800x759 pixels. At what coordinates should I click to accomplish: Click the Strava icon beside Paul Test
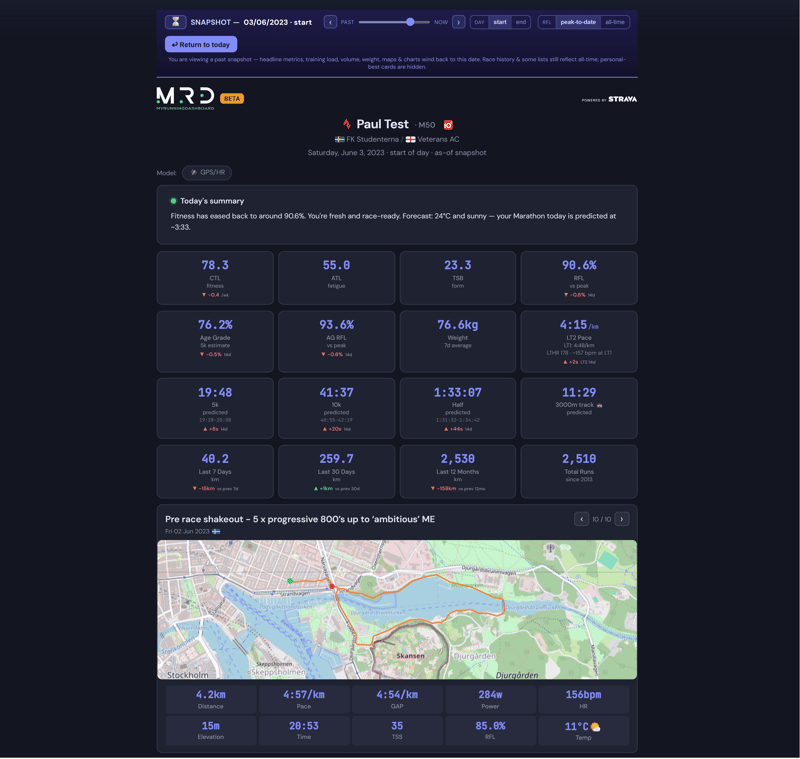347,124
